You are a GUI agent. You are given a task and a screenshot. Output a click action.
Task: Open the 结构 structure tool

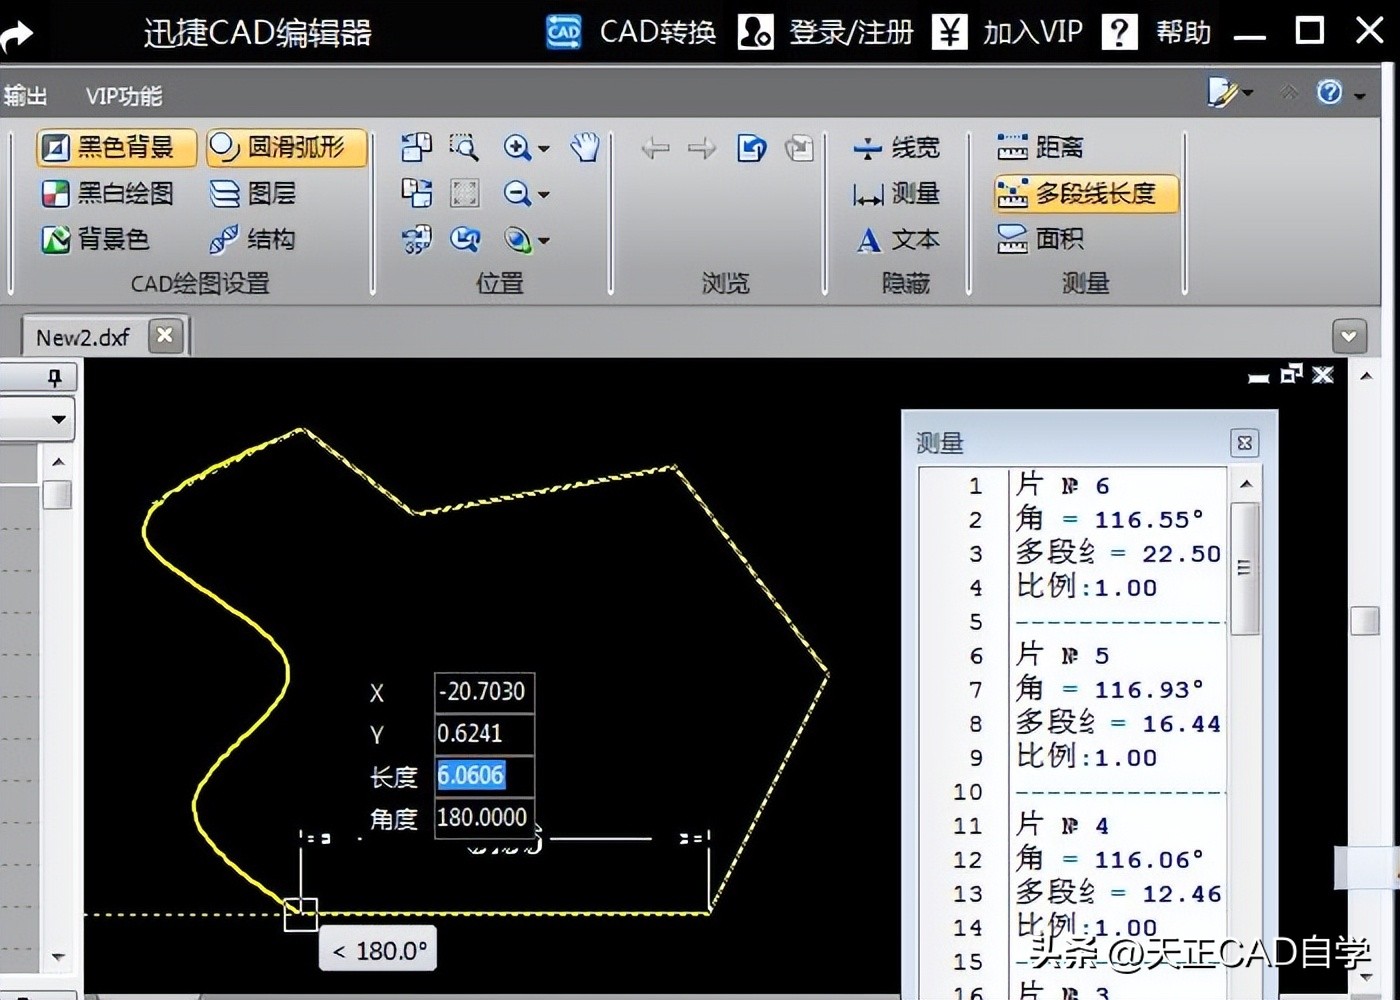[253, 239]
